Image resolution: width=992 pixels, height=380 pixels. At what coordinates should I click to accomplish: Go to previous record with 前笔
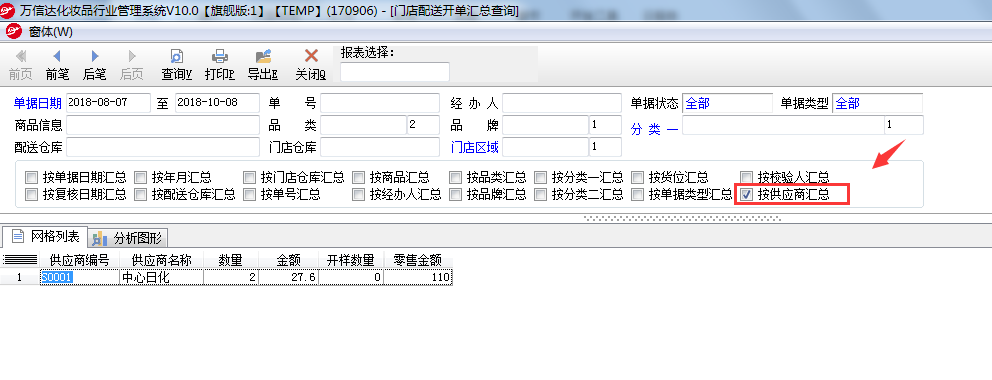click(x=57, y=56)
